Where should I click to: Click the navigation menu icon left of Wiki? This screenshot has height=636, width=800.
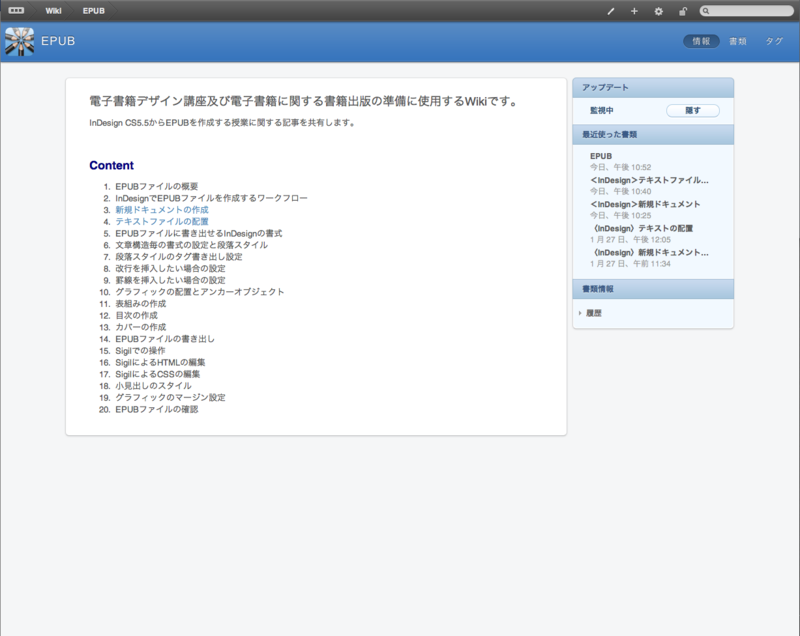[x=16, y=10]
